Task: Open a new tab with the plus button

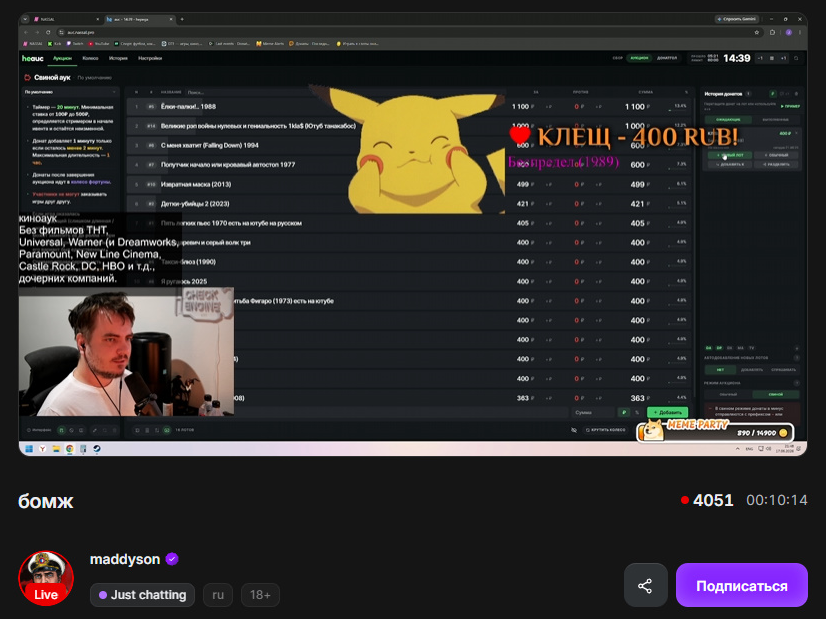Action: (x=182, y=19)
